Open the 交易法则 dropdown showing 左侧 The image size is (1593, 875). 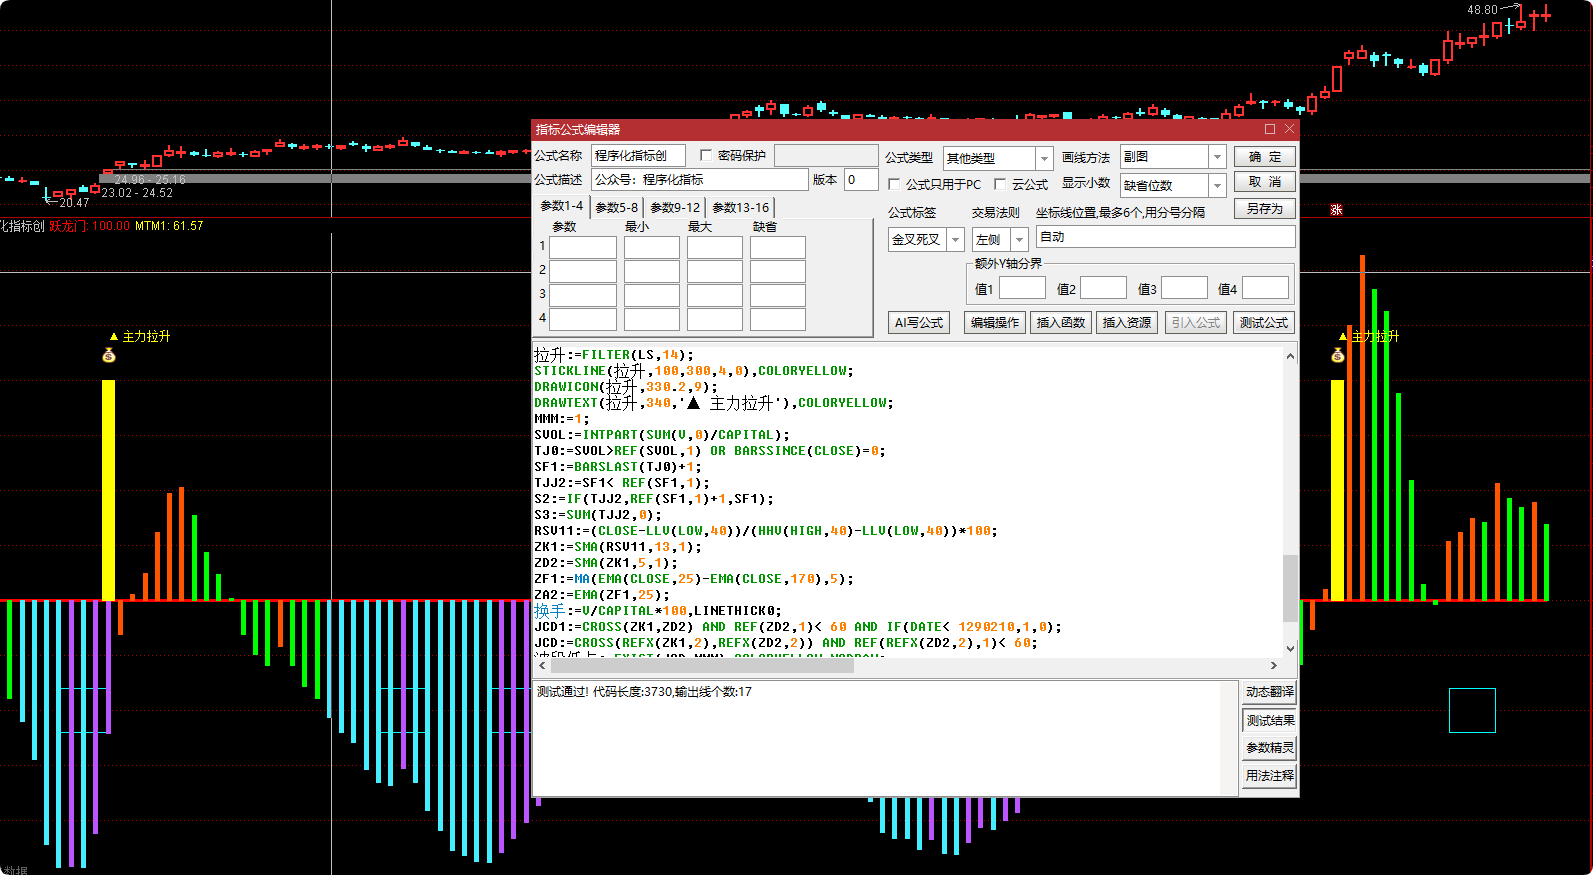(x=1019, y=240)
